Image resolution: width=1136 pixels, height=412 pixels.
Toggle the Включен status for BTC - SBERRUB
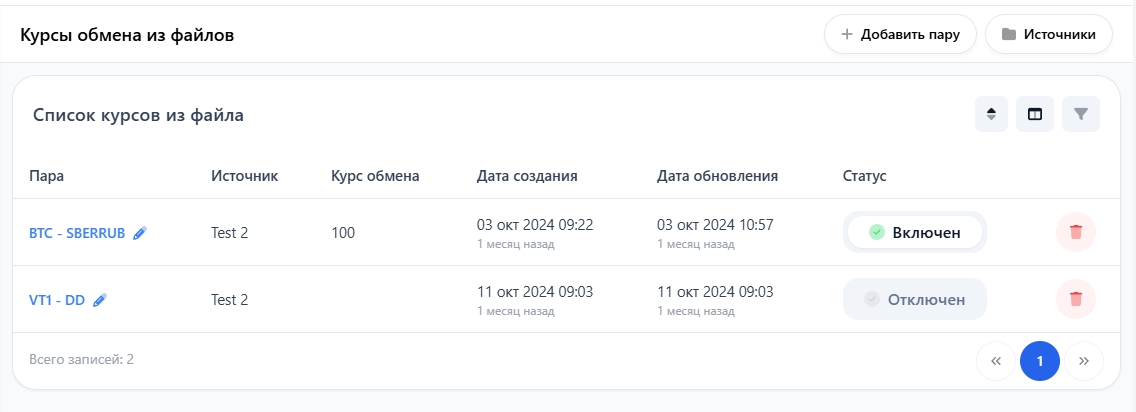pyautogui.click(x=914, y=232)
